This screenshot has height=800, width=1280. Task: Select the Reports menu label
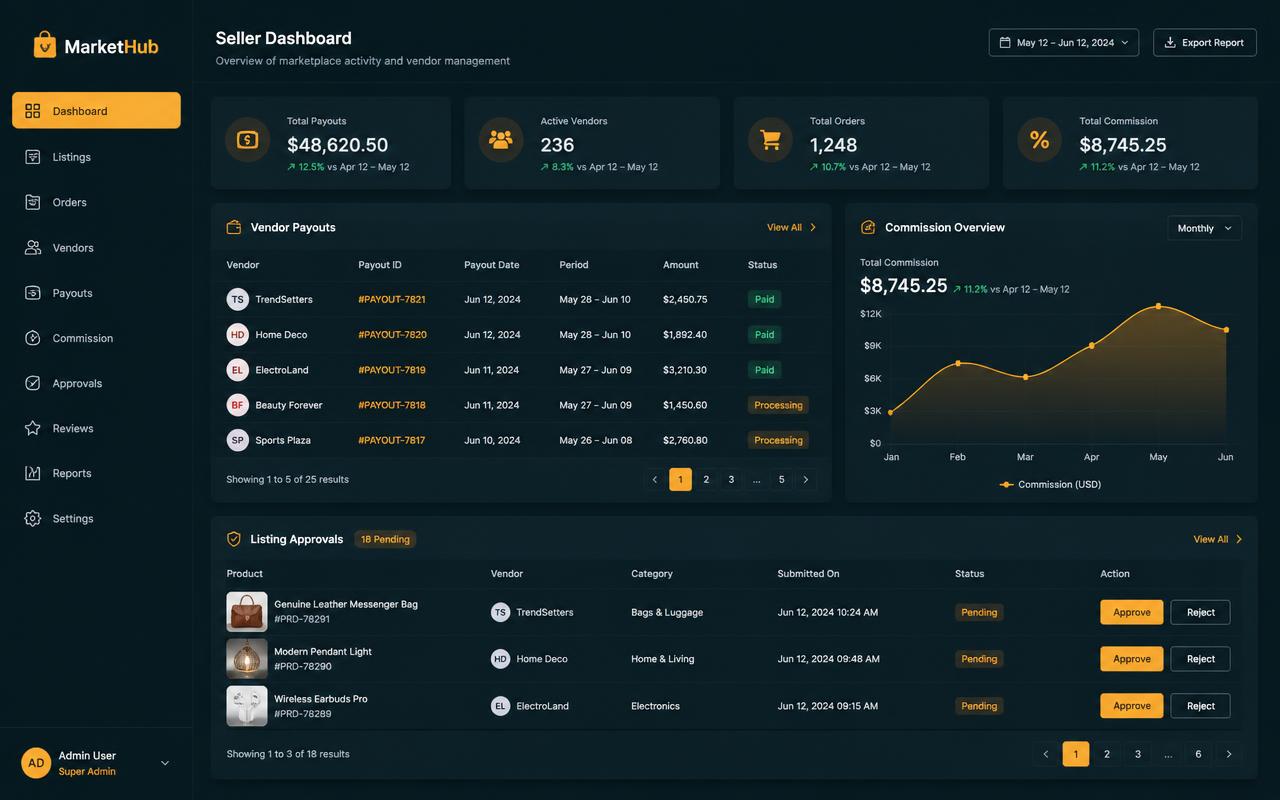point(72,473)
